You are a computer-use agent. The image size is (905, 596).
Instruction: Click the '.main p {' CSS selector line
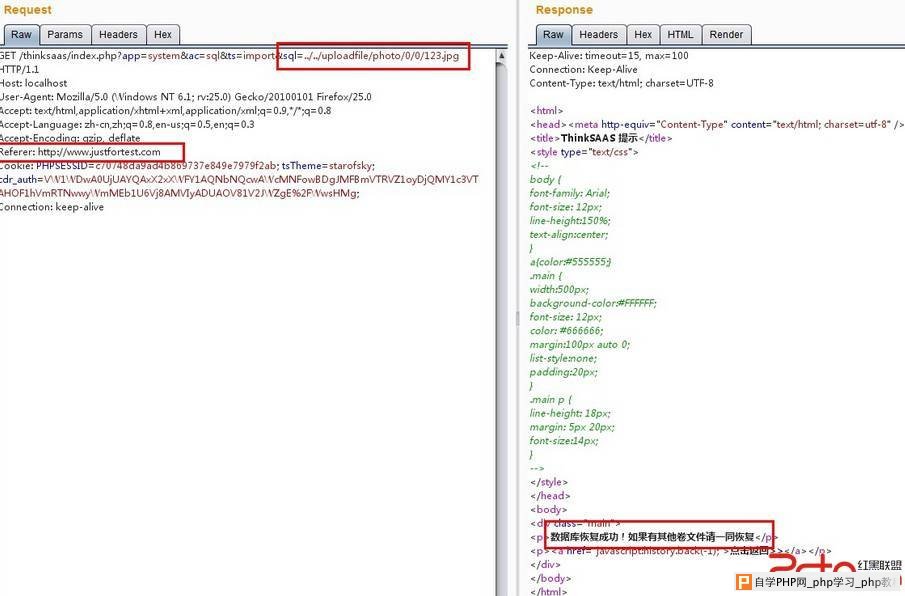click(551, 399)
